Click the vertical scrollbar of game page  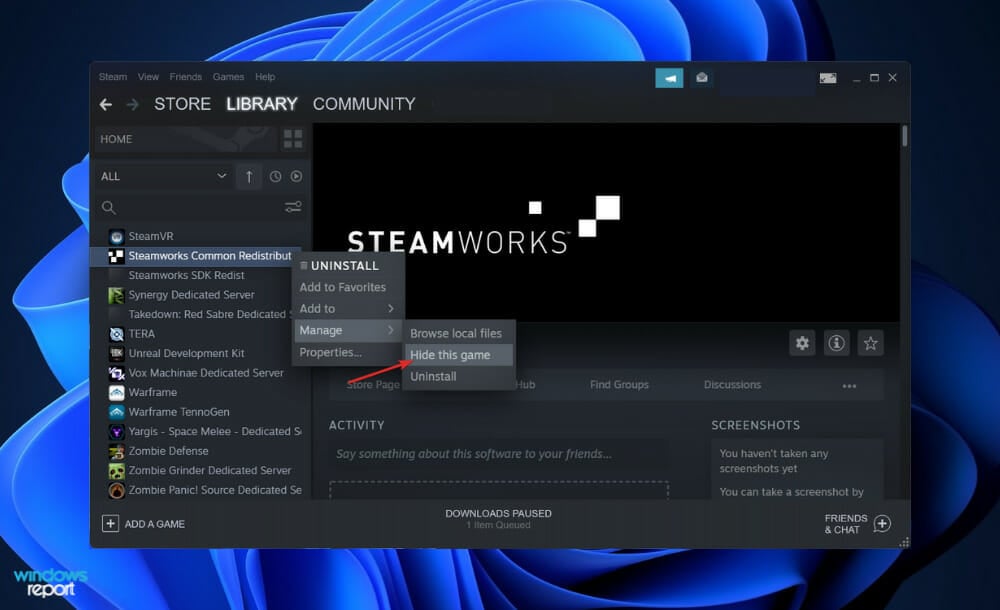point(904,136)
